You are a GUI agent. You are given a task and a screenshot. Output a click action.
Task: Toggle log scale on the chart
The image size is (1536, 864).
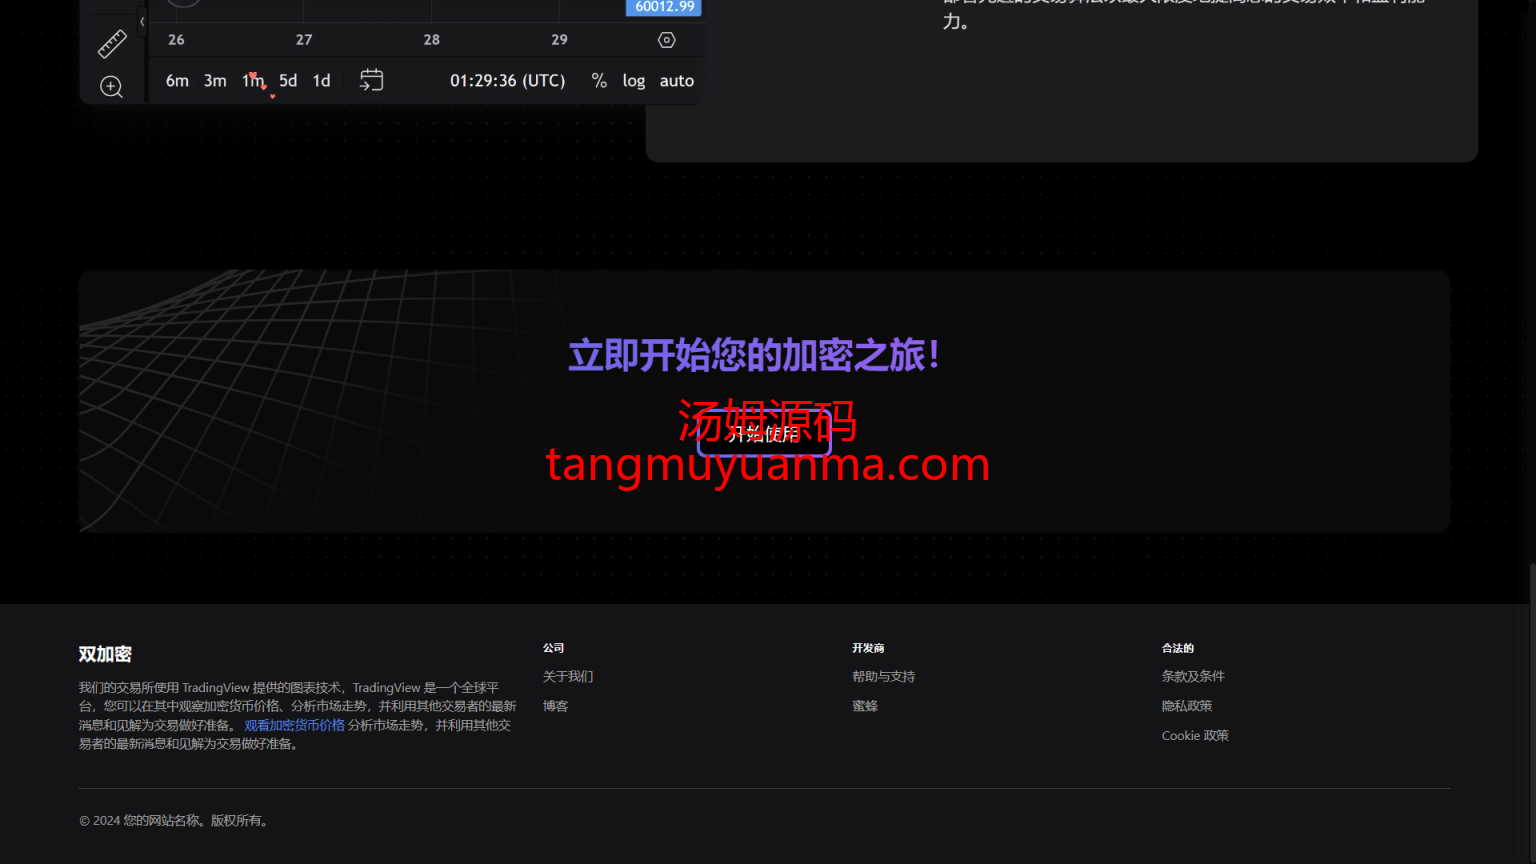[x=634, y=81]
